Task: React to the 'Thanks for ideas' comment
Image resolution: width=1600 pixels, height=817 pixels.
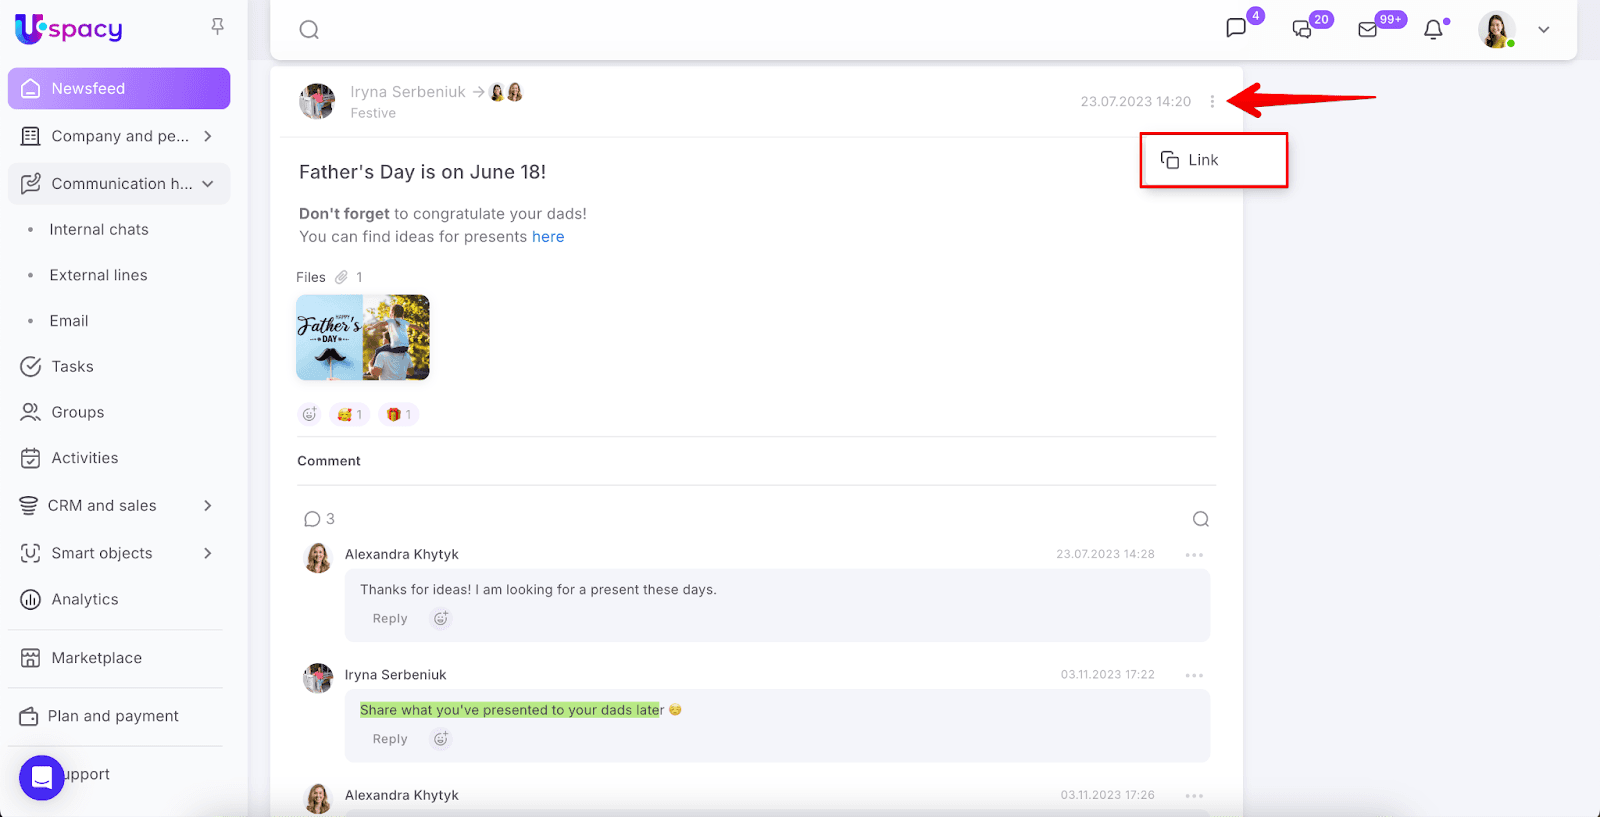Action: tap(441, 619)
